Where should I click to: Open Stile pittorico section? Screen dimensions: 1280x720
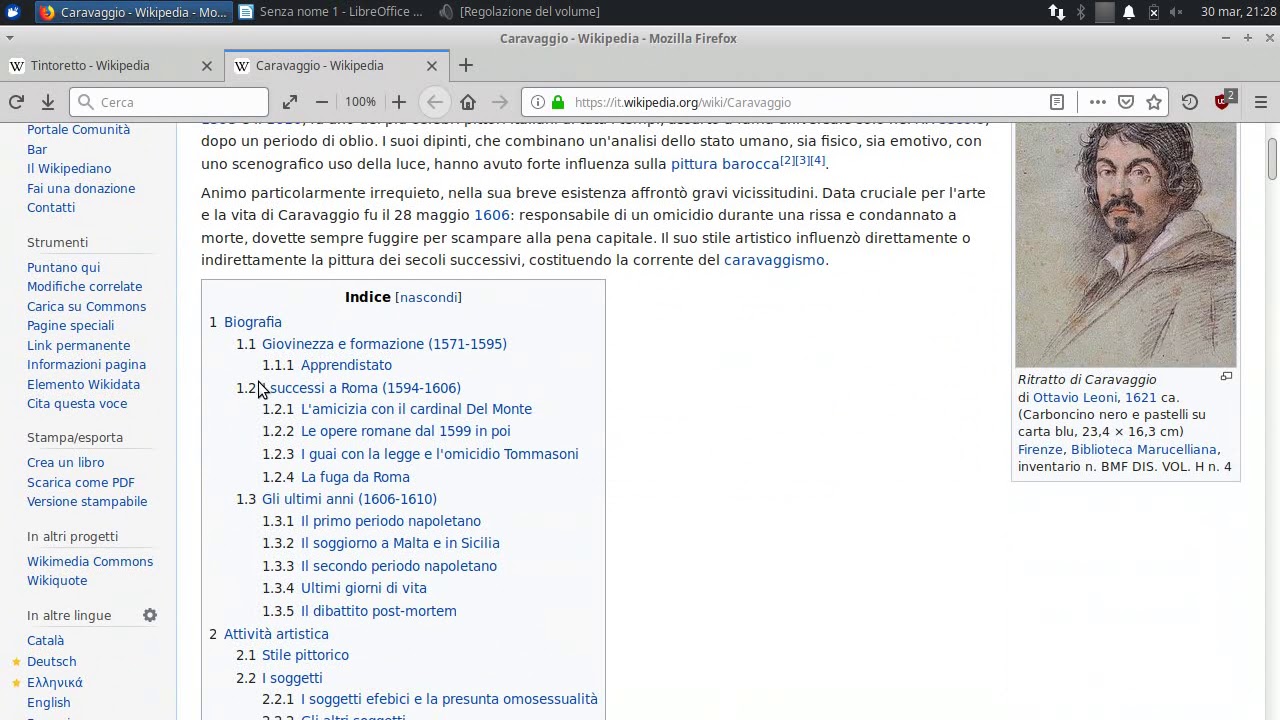tap(305, 655)
